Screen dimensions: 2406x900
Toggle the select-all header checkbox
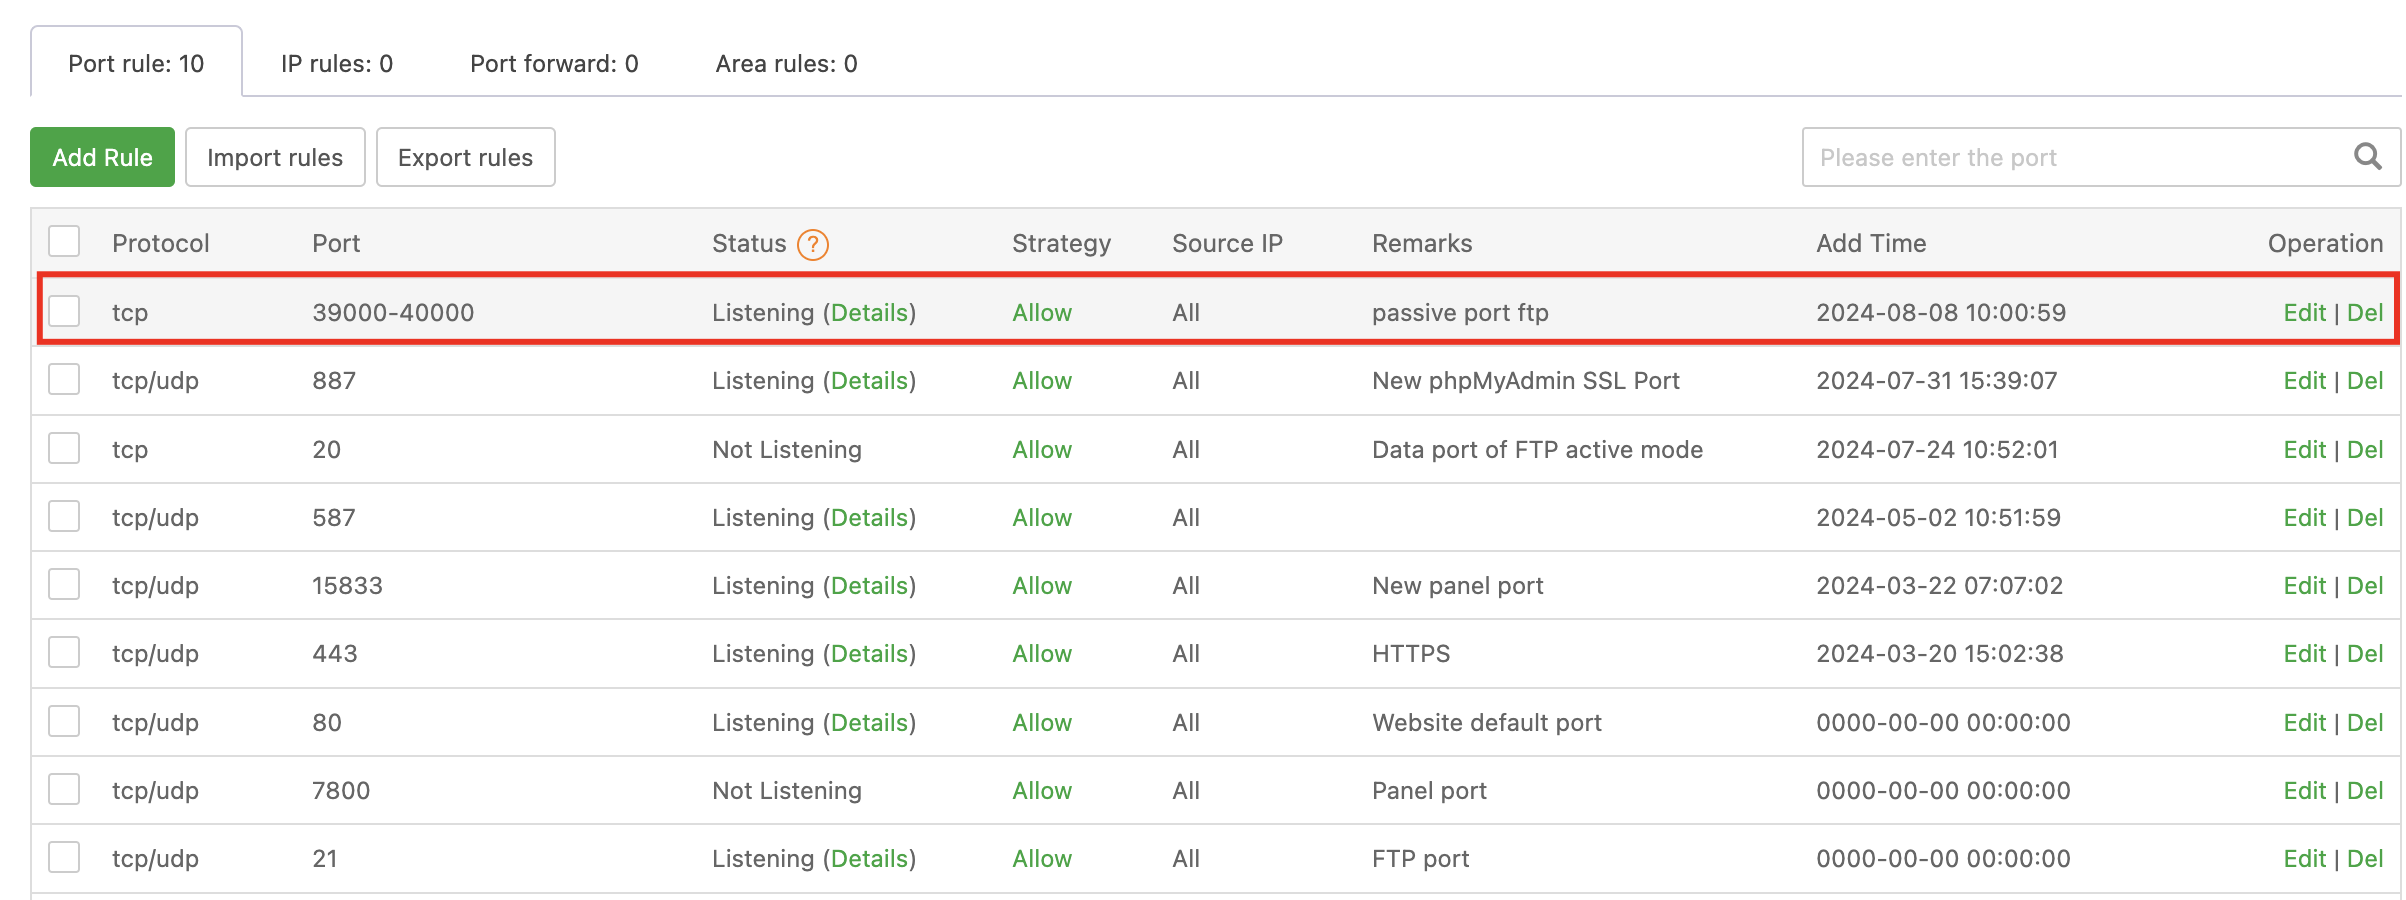65,242
